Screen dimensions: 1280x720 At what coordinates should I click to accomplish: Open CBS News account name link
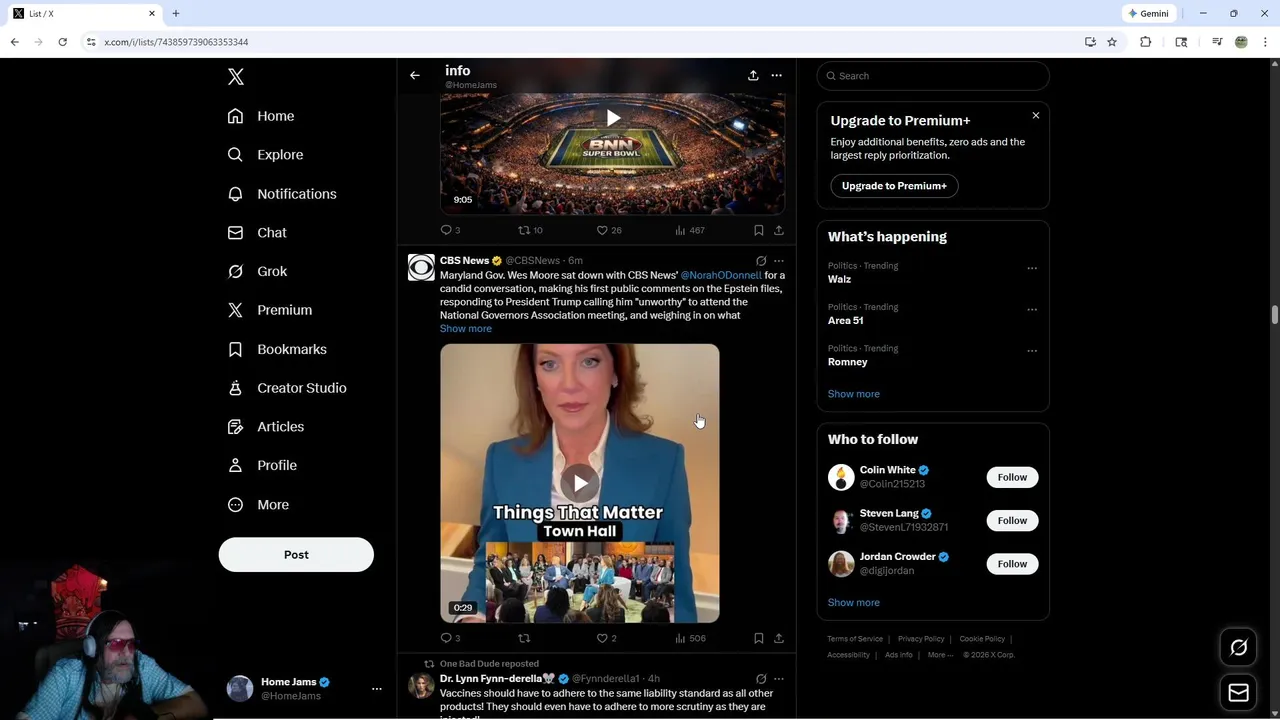coord(464,261)
